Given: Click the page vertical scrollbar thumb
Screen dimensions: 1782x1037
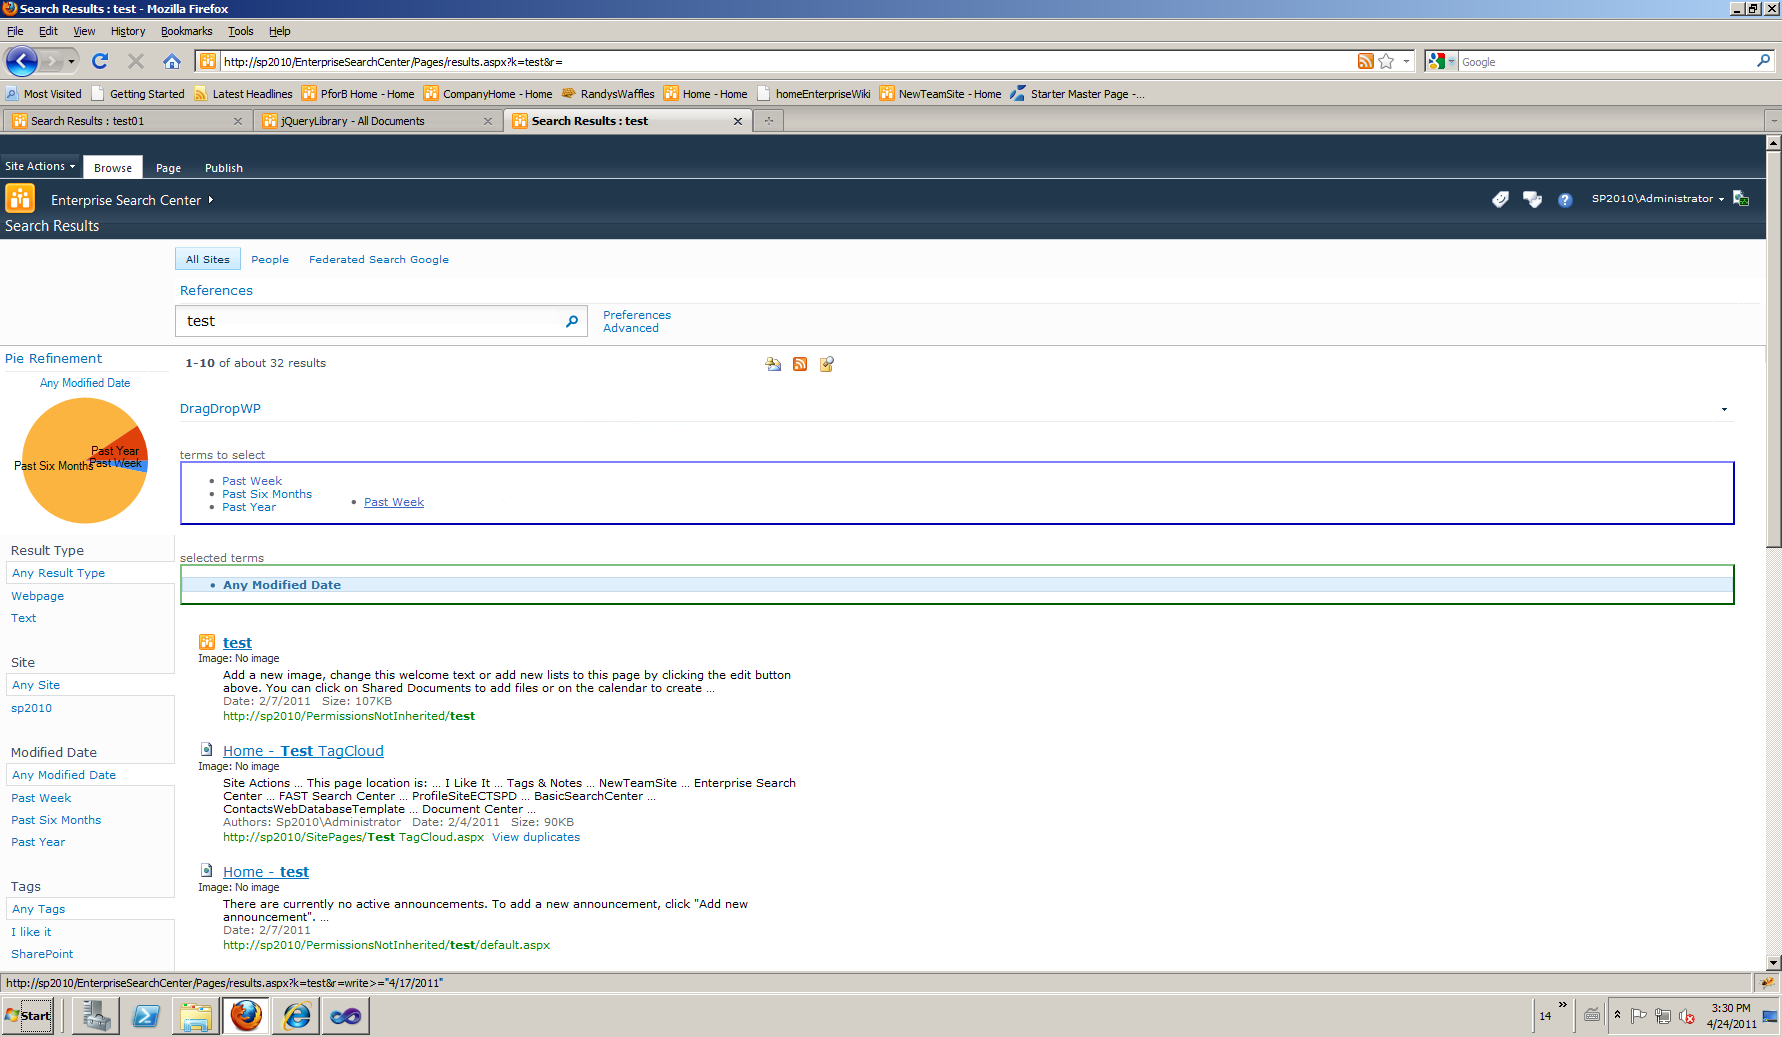Looking at the screenshot, I should [1773, 348].
